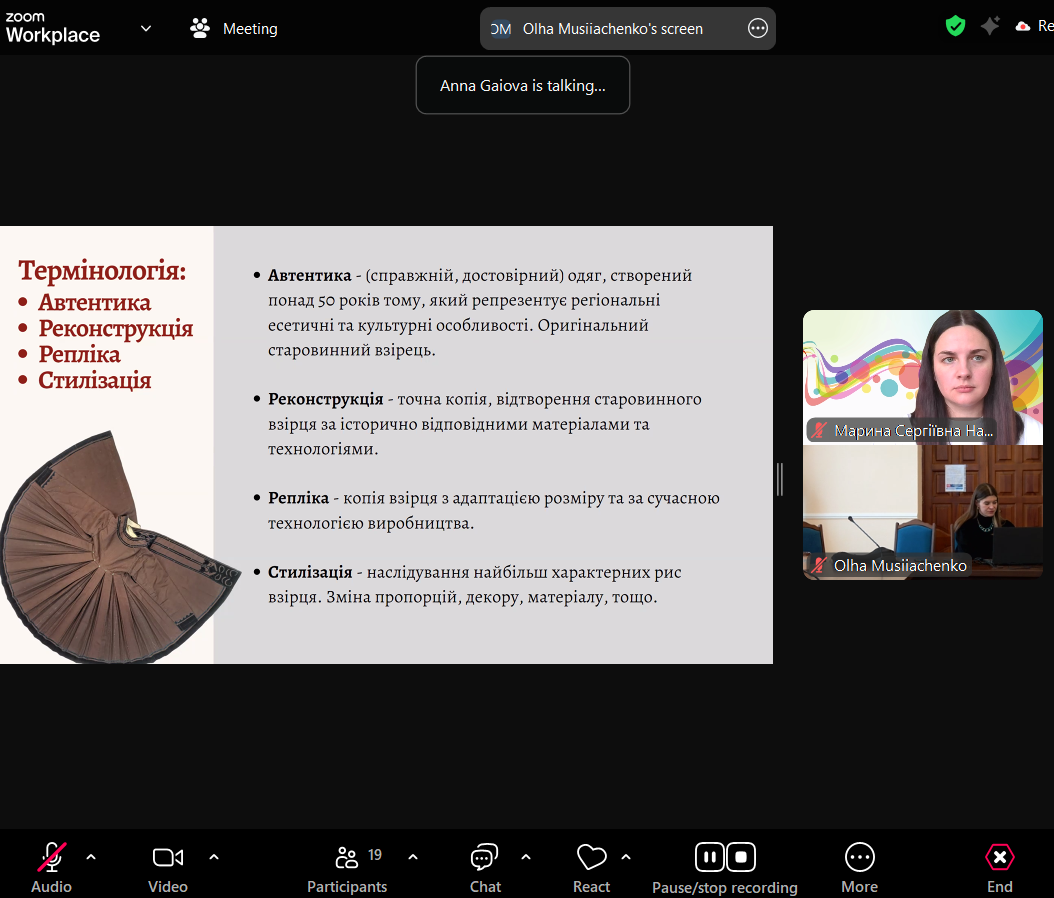The image size is (1054, 898).
Task: Open the Participants panel icon
Action: point(347,857)
